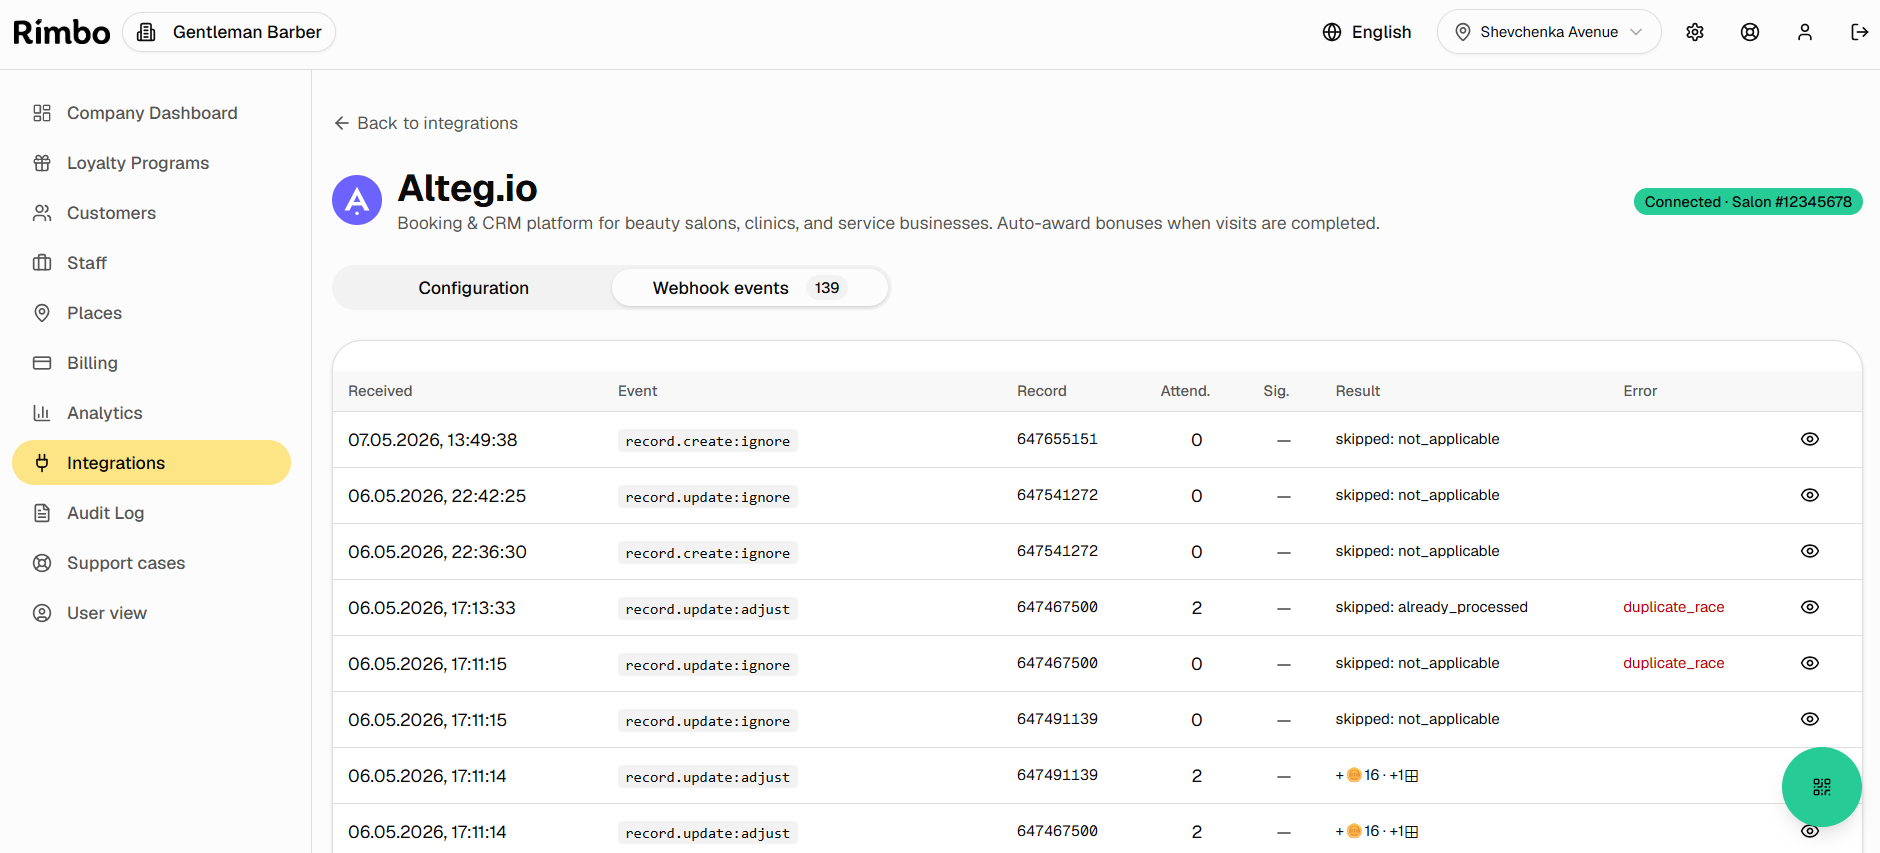Open settings via the gear icon

pyautogui.click(x=1695, y=32)
